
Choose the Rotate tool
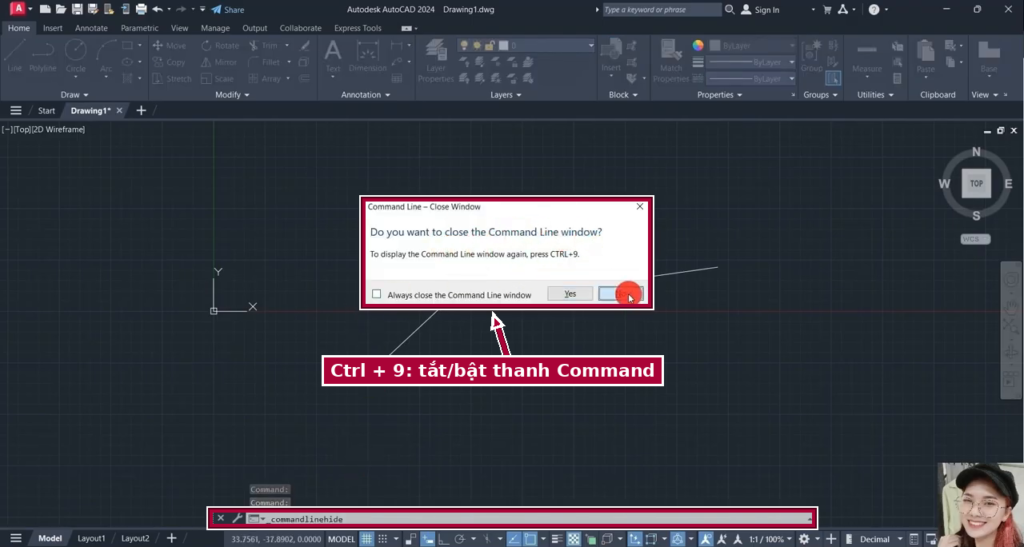click(x=220, y=46)
